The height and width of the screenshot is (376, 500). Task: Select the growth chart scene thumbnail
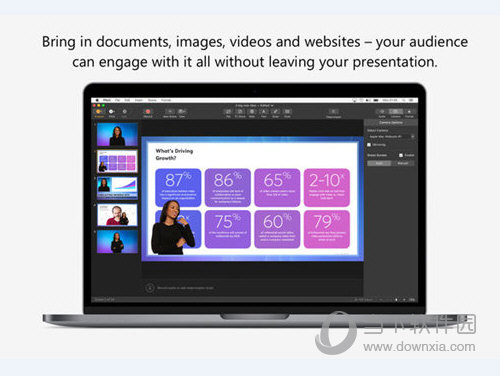(x=117, y=188)
